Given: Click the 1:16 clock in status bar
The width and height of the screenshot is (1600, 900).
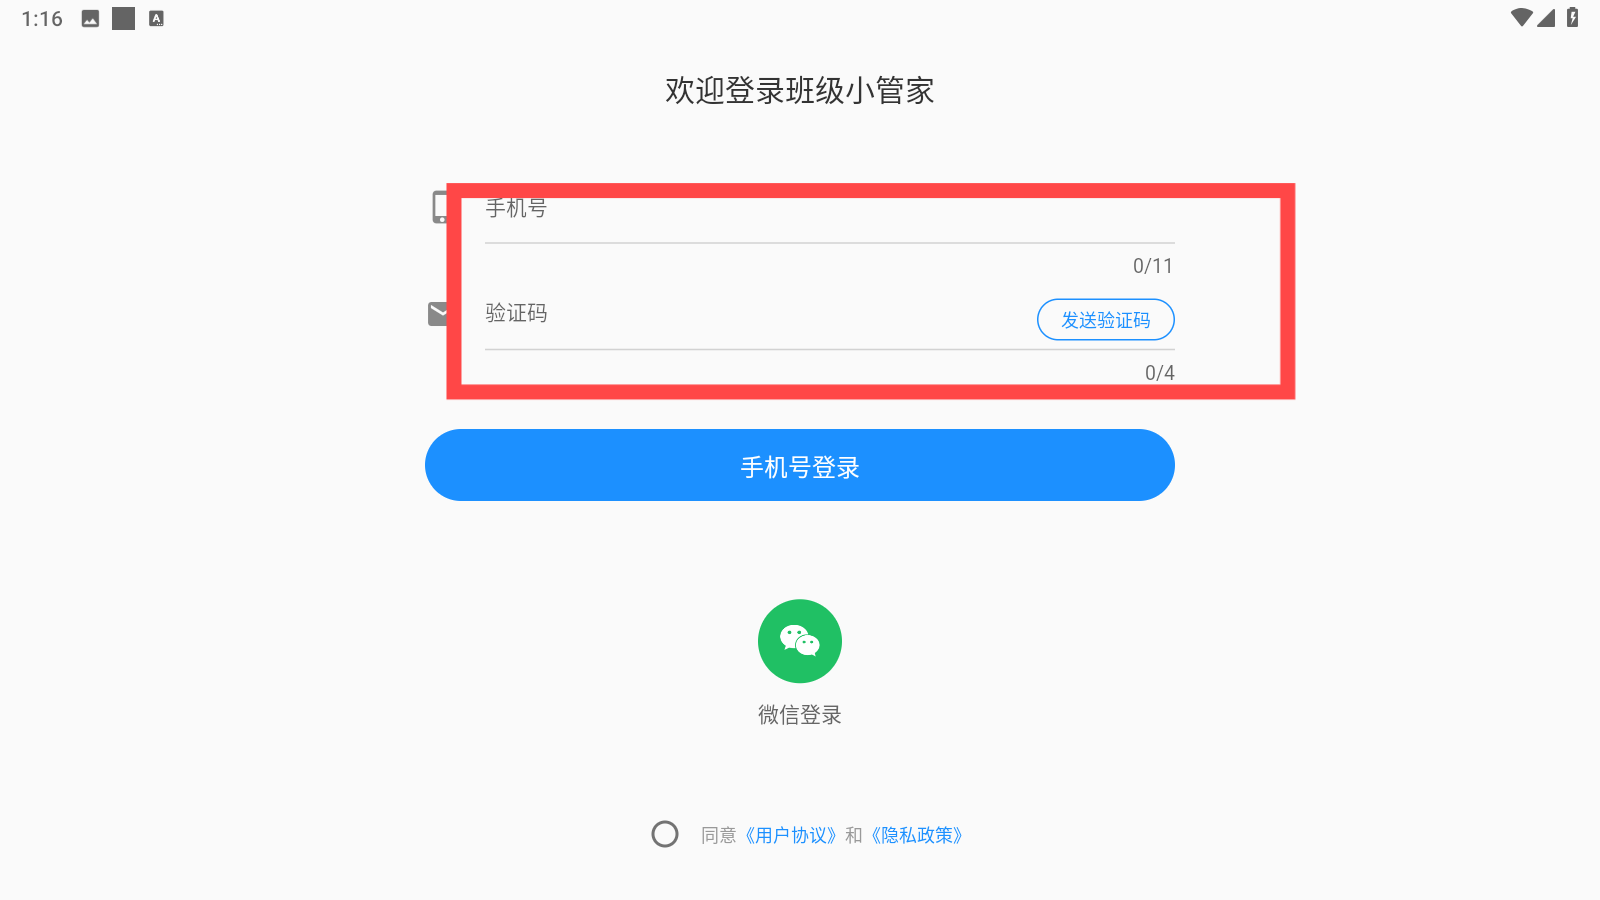Looking at the screenshot, I should pos(42,19).
